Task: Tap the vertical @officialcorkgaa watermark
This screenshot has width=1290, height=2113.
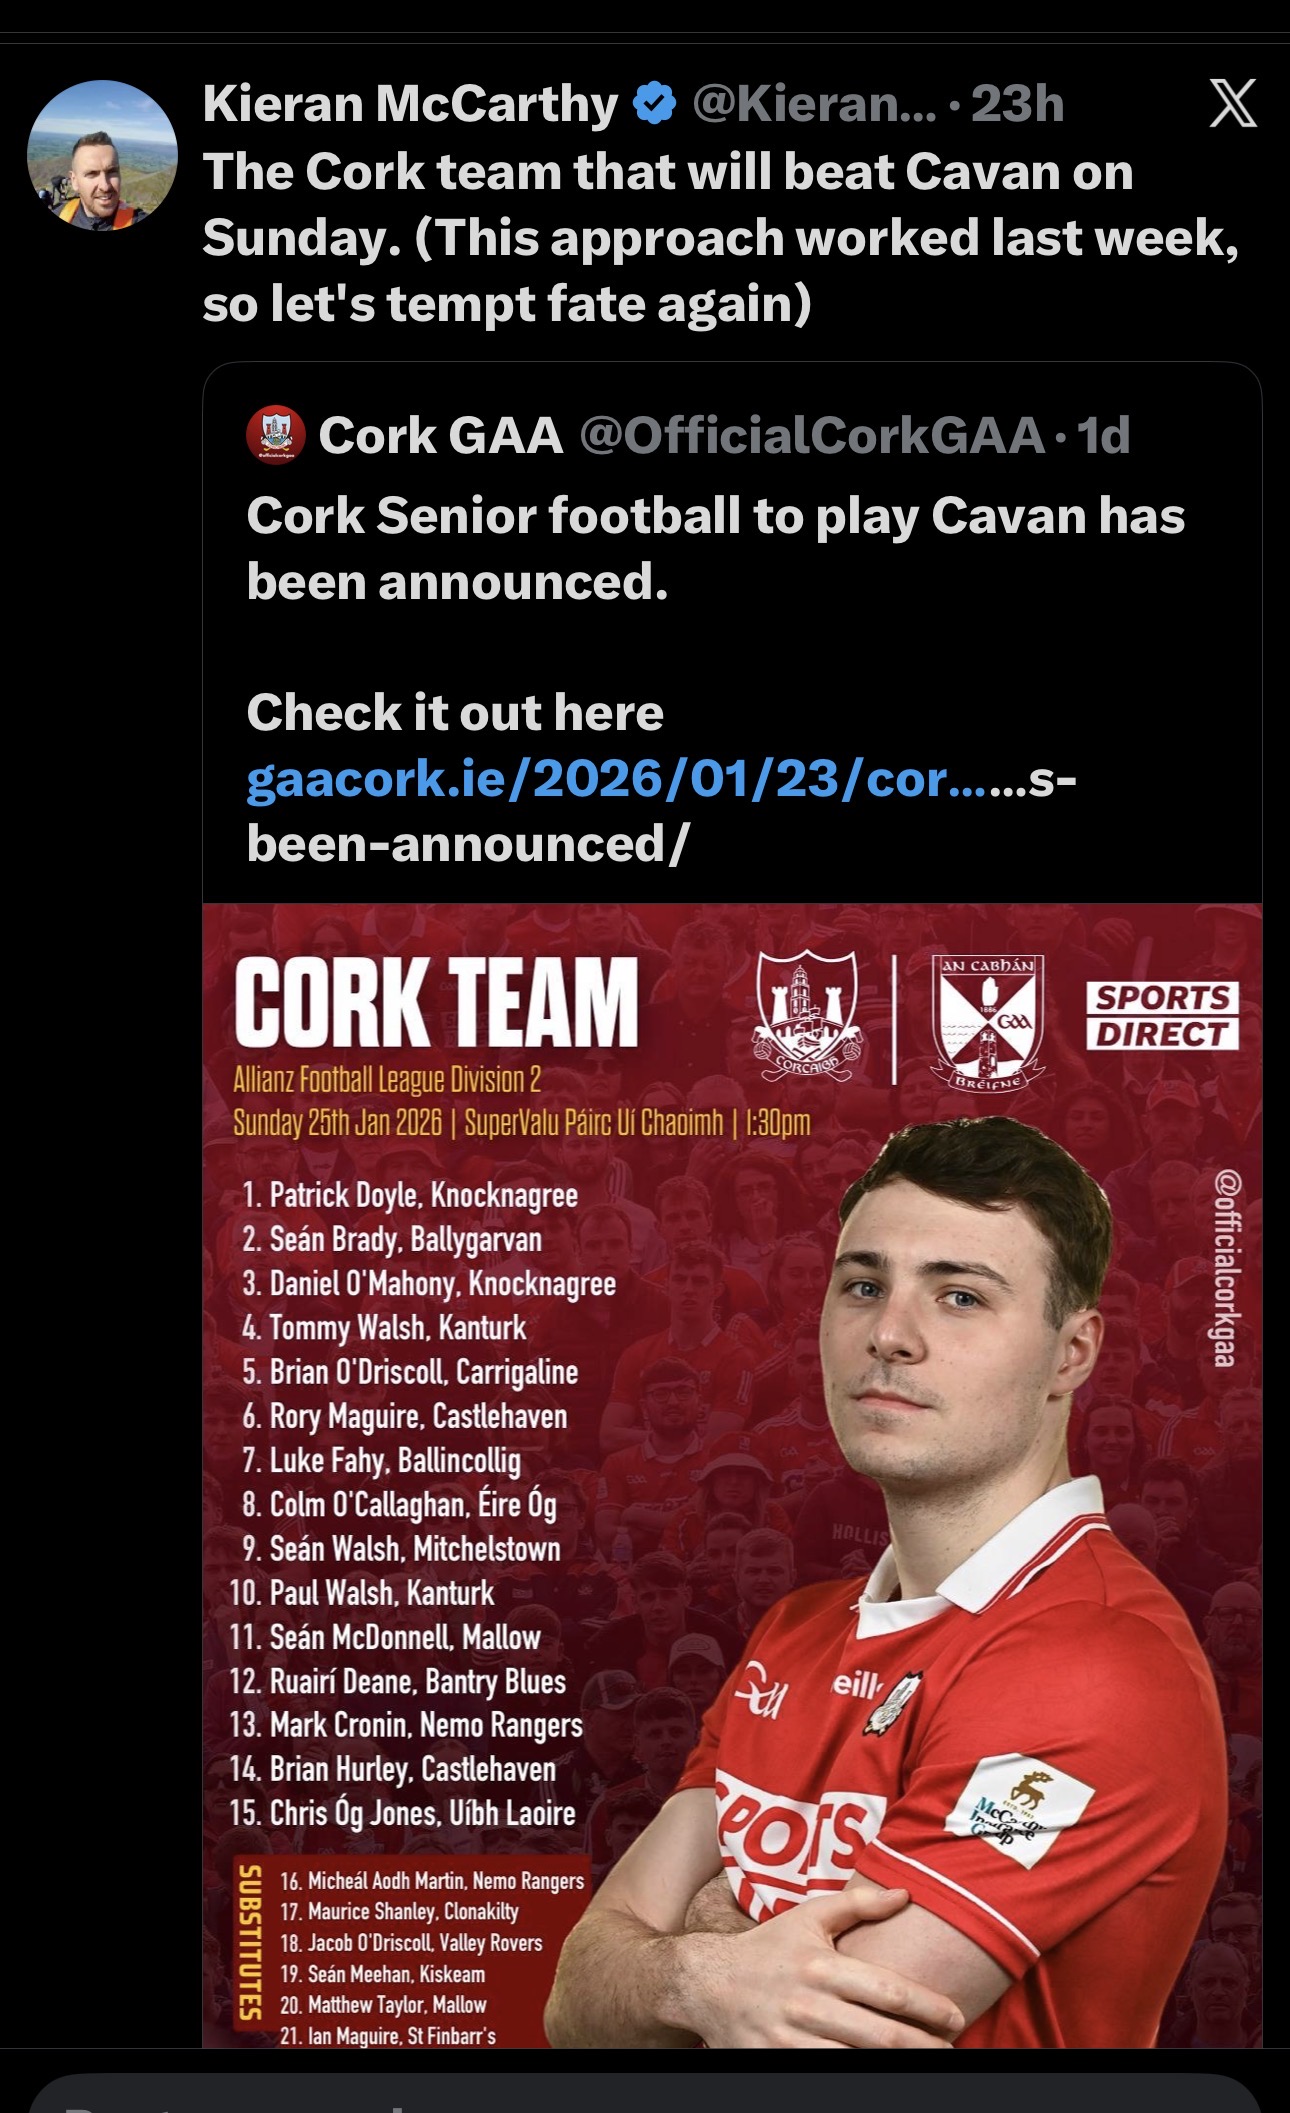Action: (1226, 1268)
